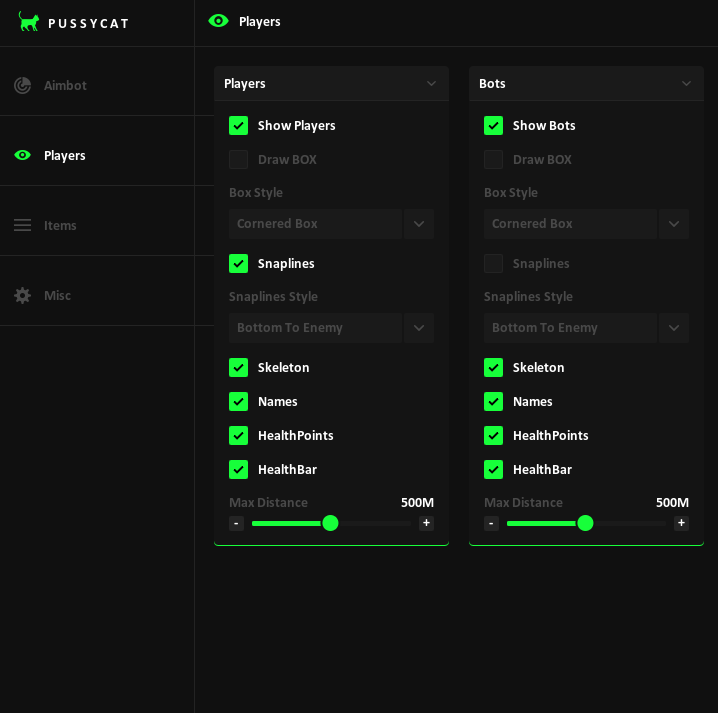Click the green cat logo icon
The height and width of the screenshot is (713, 718).
tap(29, 22)
